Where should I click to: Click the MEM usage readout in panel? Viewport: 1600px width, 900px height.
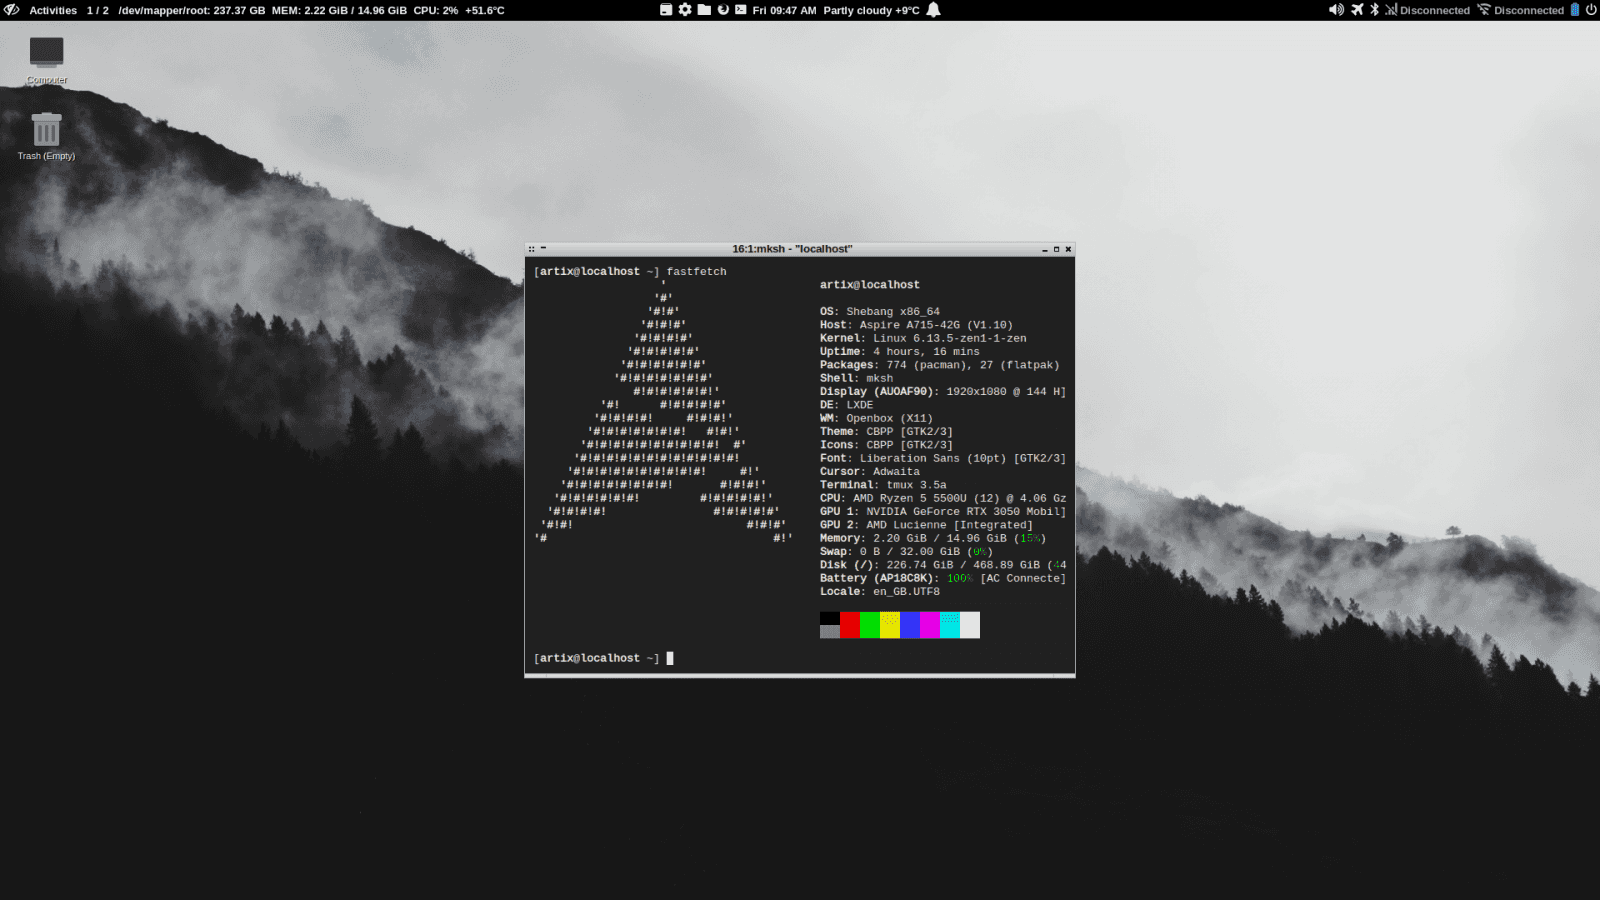pos(339,10)
